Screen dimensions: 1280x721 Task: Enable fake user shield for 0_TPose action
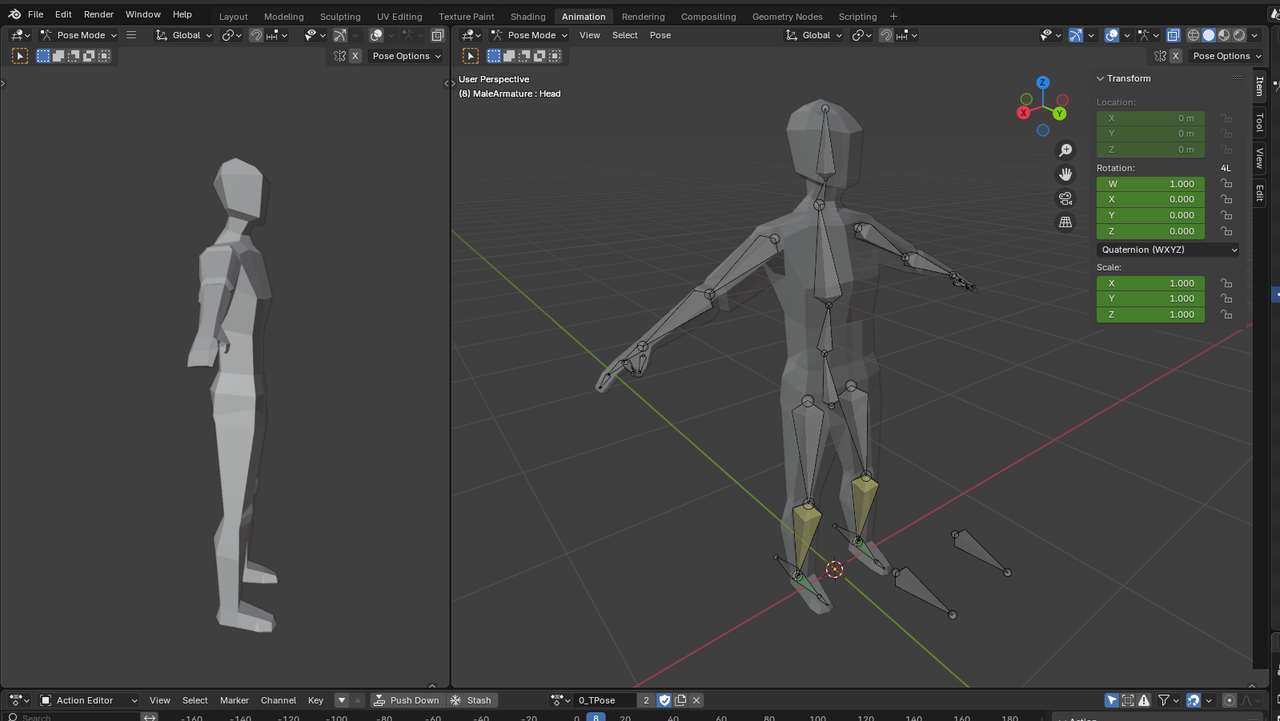point(664,700)
